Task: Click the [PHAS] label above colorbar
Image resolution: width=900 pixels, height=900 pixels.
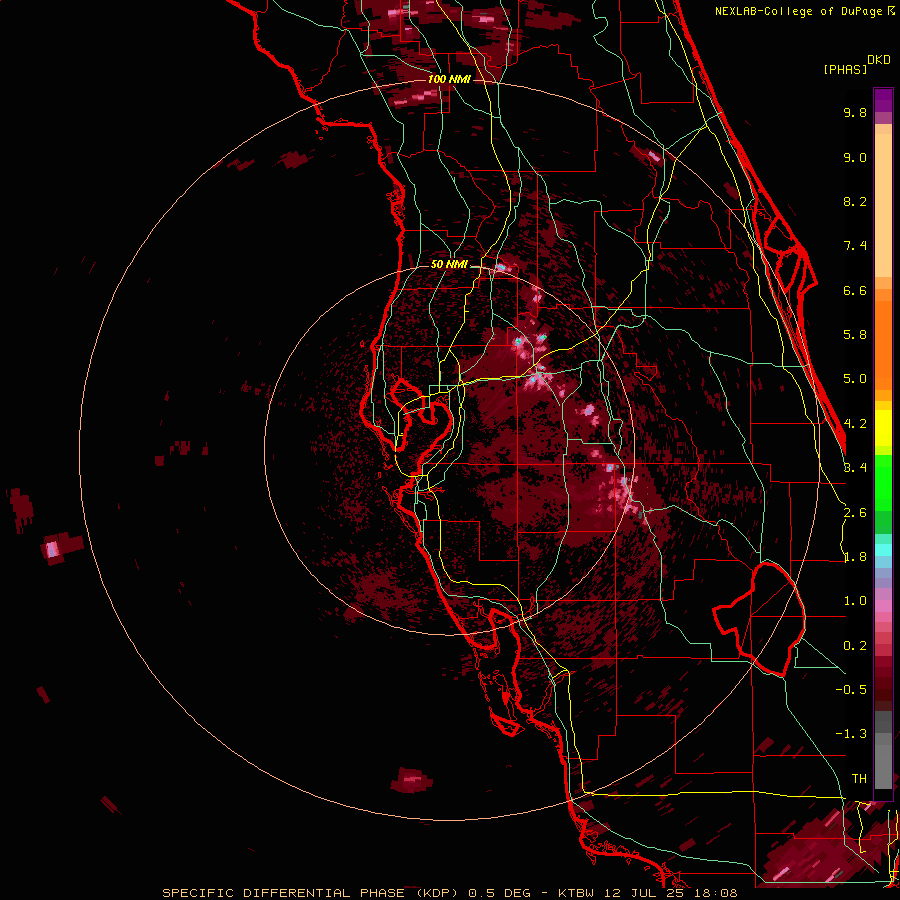Action: (x=845, y=69)
